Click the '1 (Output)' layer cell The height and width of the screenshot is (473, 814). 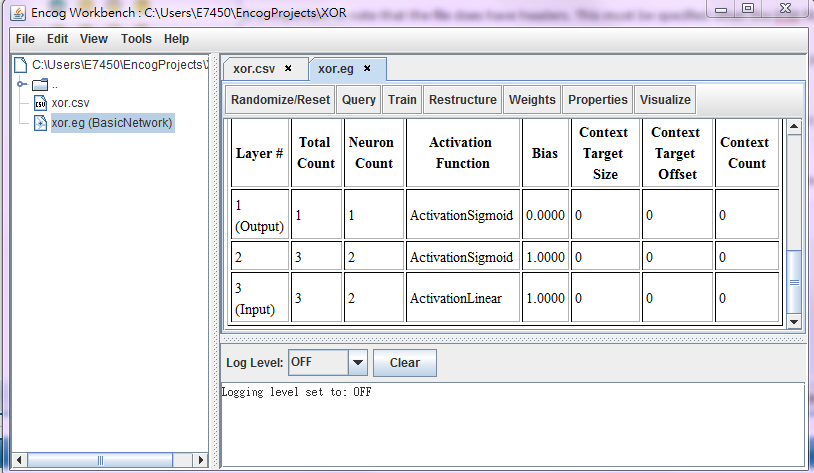pyautogui.click(x=260, y=215)
